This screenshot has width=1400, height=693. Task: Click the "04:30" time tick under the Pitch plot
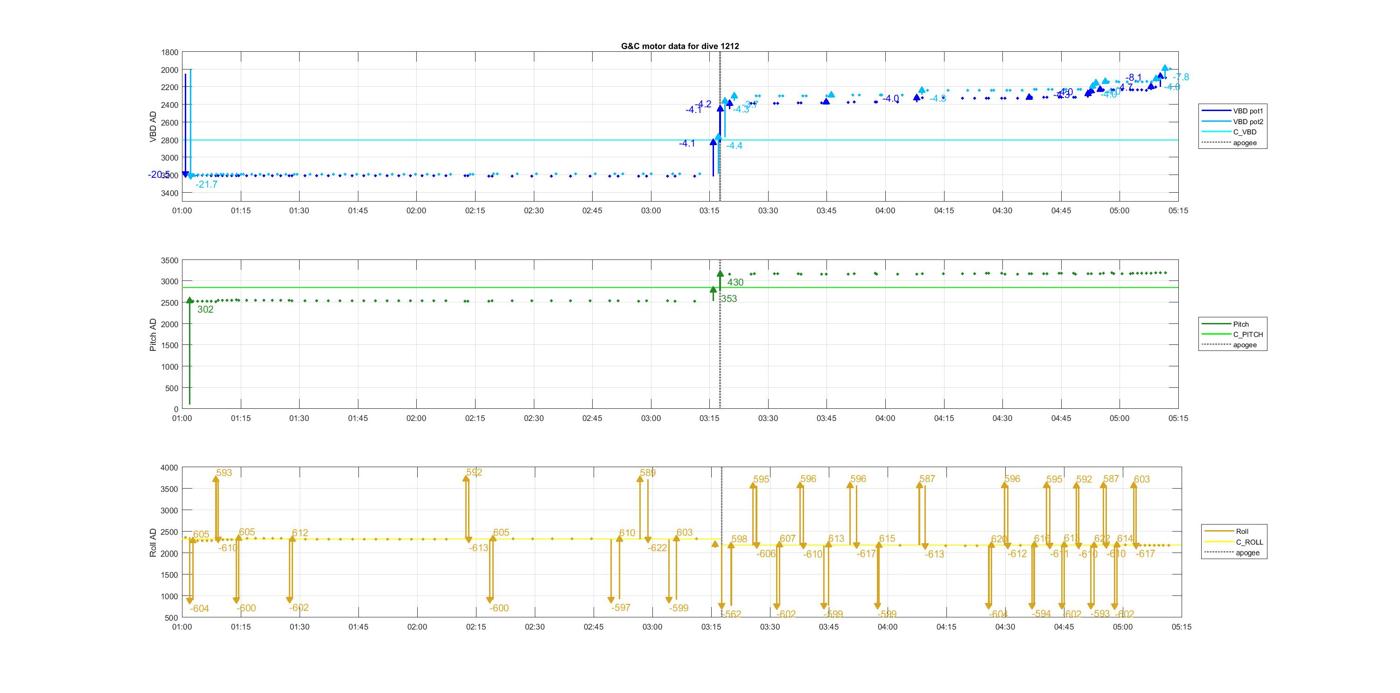point(1003,419)
